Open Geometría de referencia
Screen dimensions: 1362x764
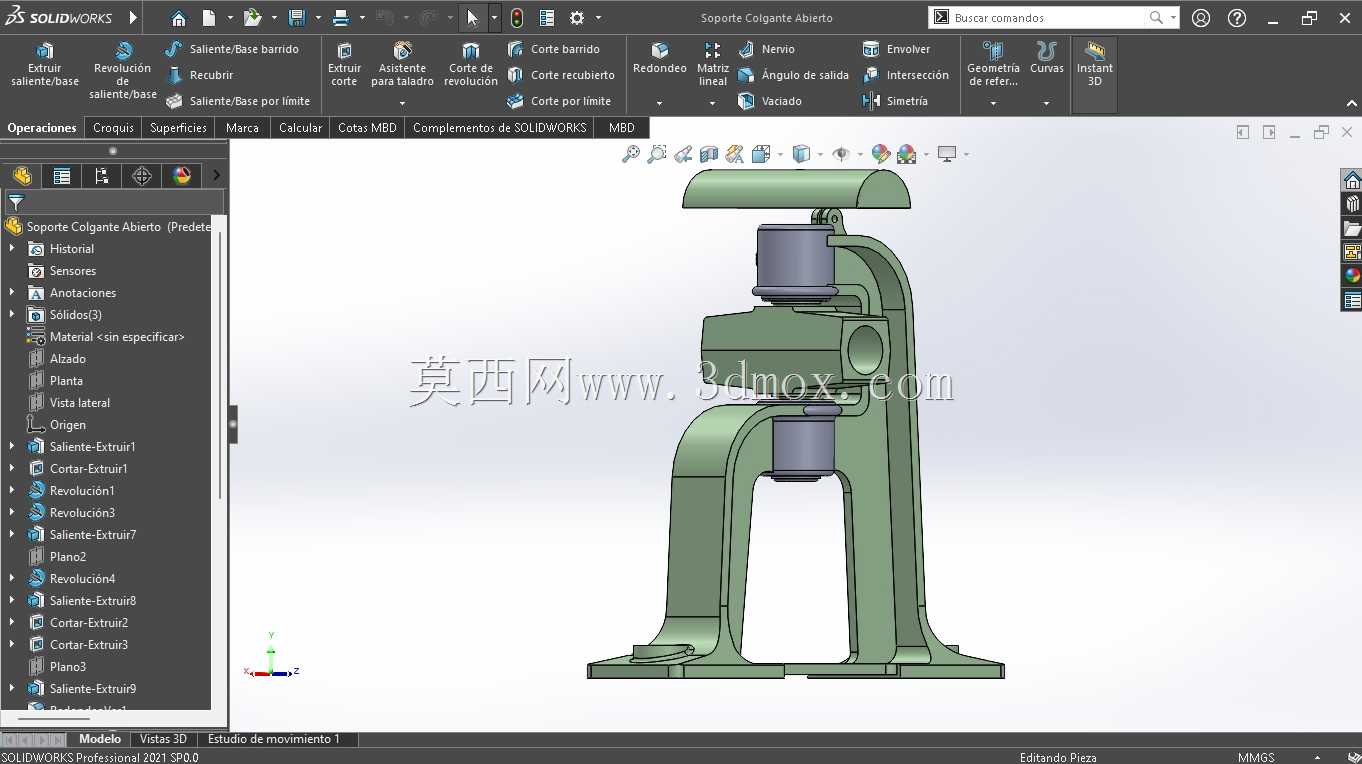click(993, 65)
